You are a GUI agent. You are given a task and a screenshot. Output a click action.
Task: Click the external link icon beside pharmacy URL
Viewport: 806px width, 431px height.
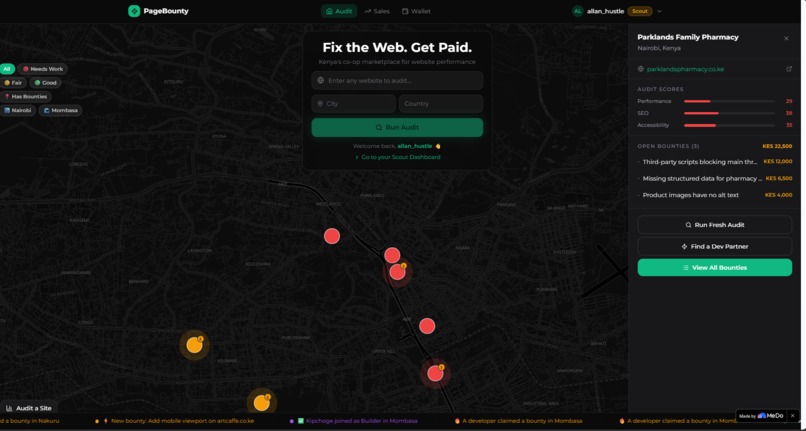[789, 69]
